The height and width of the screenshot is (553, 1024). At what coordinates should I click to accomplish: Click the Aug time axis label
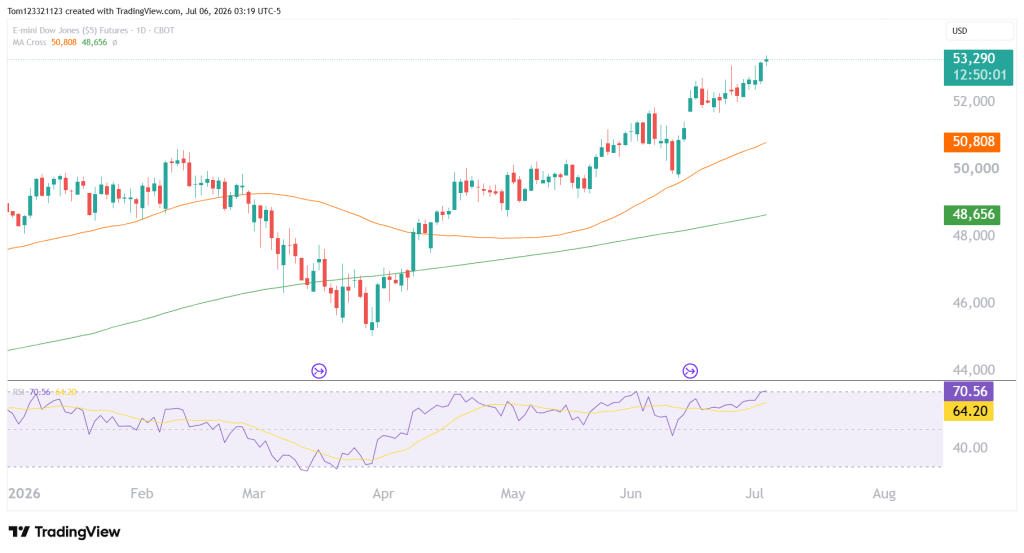[884, 493]
